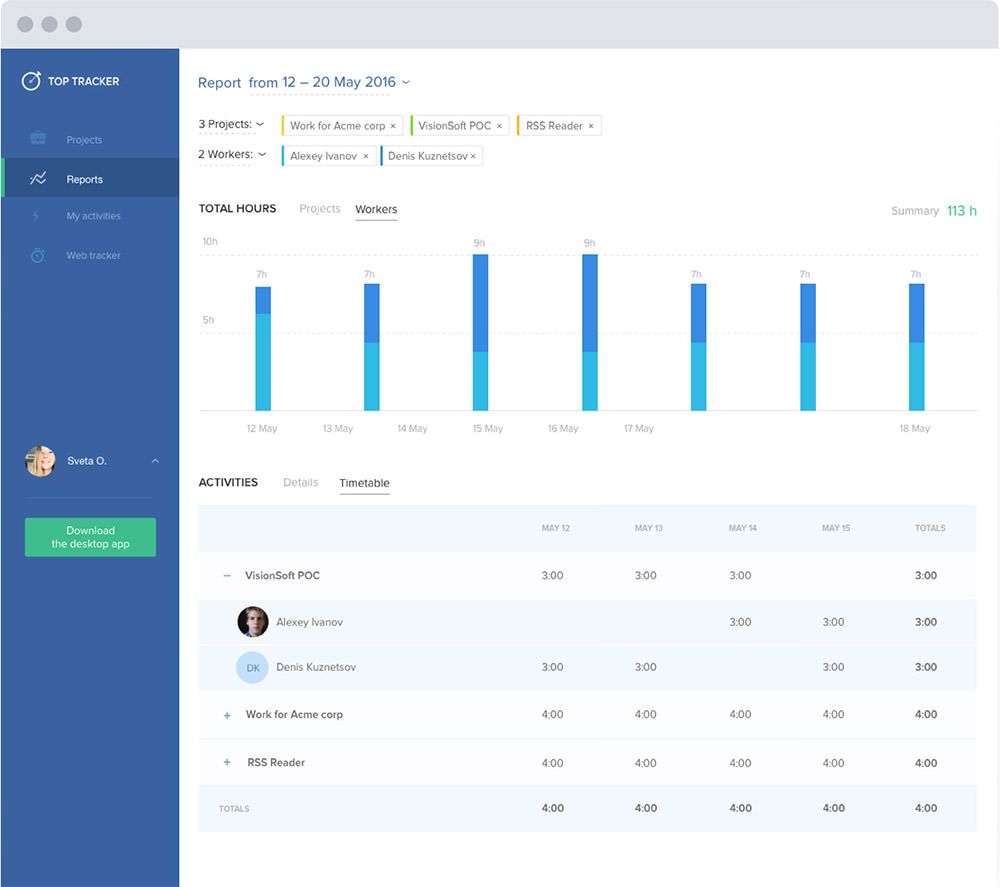Click the My activities lightning icon
Screen dimensions: 1000x887
37,216
